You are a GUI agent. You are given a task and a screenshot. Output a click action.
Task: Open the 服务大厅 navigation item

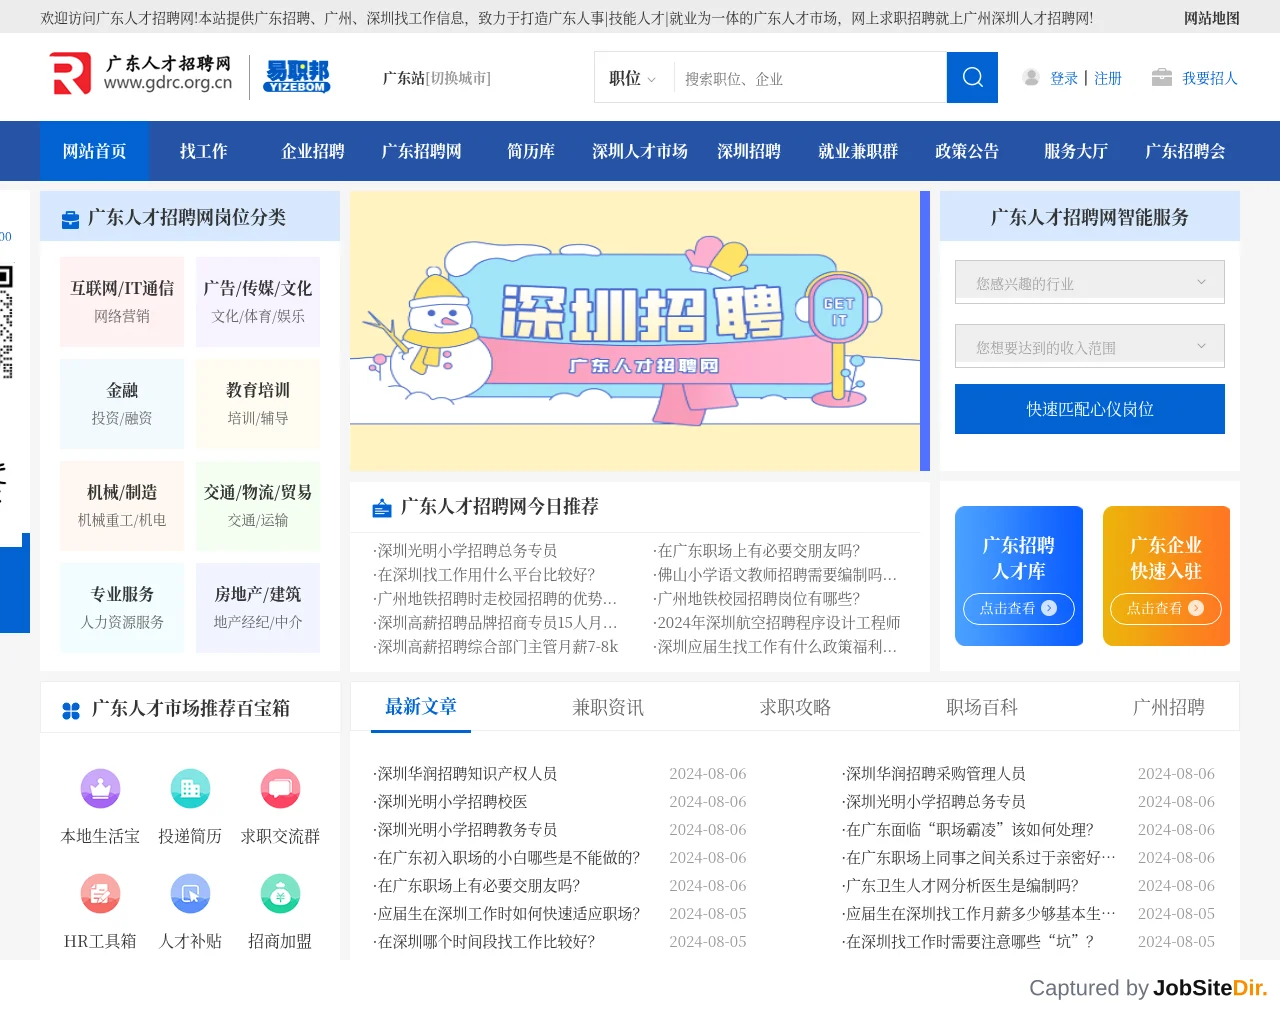pyautogui.click(x=1076, y=151)
